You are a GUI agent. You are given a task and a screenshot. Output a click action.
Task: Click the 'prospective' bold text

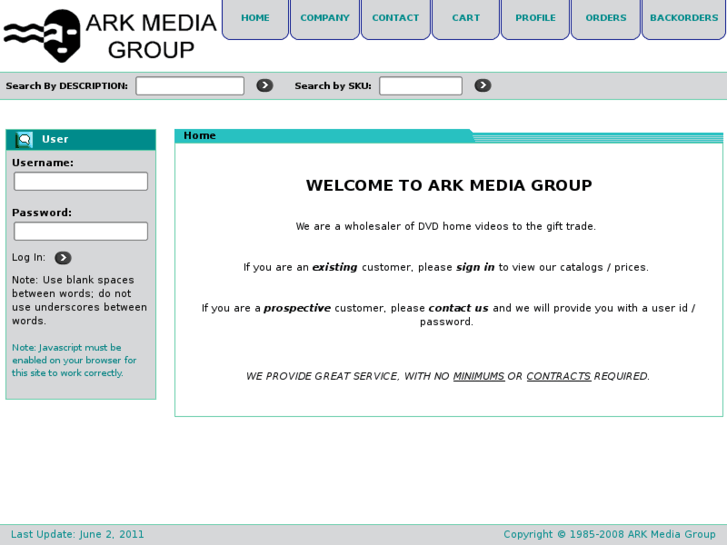[297, 308]
